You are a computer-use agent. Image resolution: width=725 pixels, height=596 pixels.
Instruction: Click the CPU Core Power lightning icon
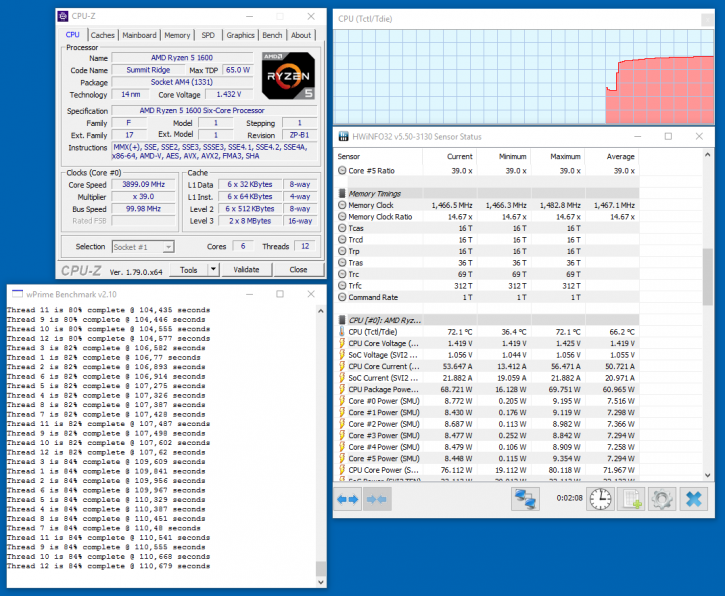342,470
